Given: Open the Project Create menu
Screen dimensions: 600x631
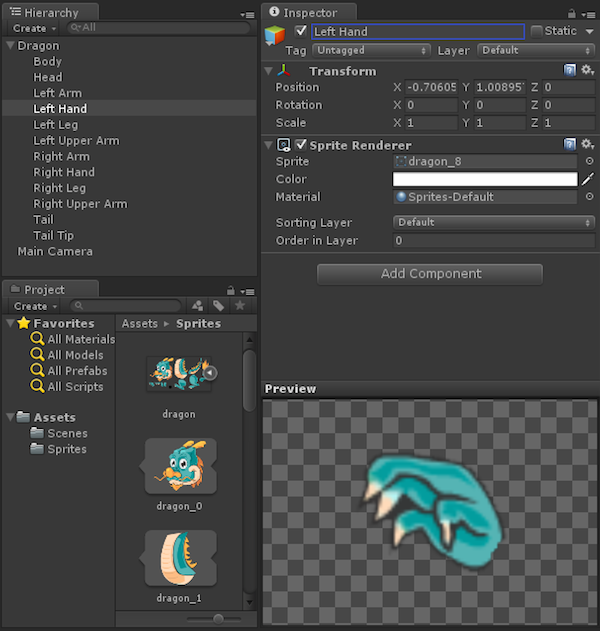Looking at the screenshot, I should pos(35,306).
